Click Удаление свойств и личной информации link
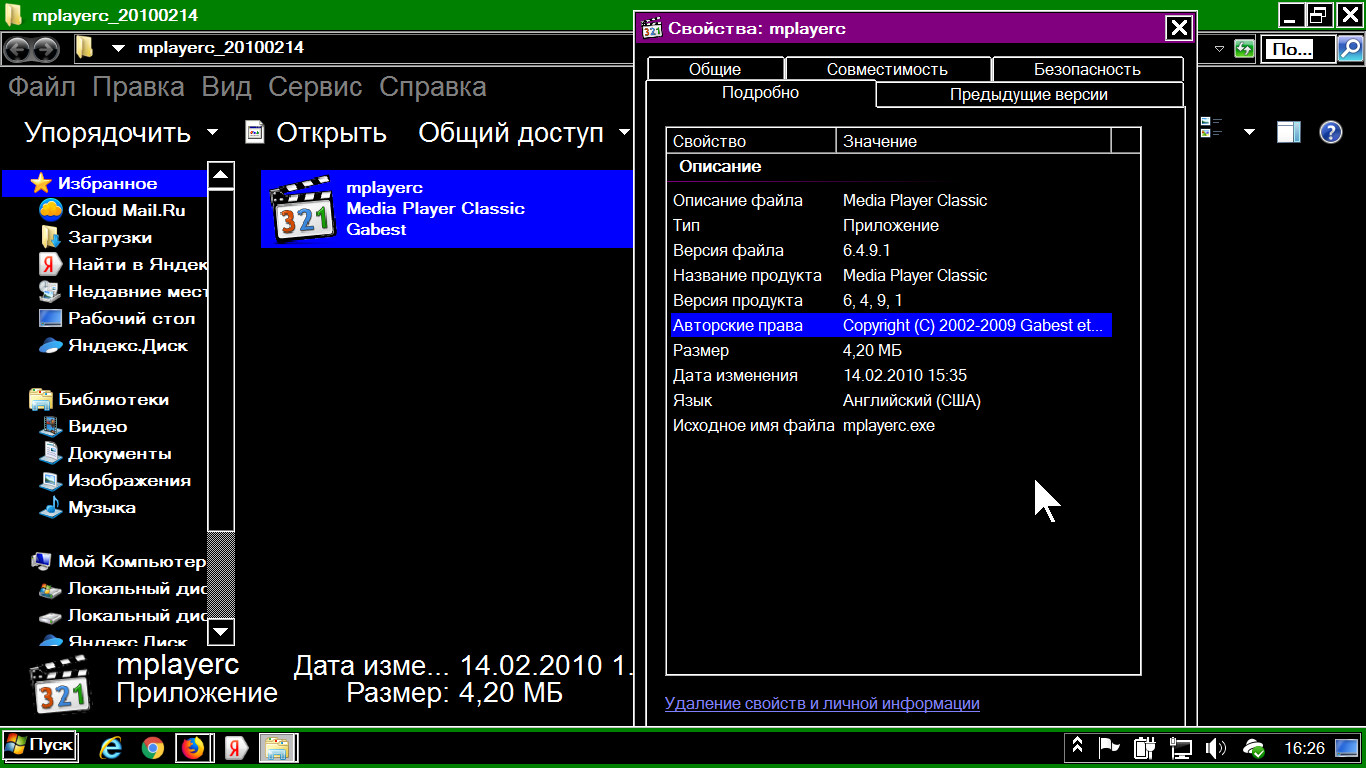Image resolution: width=1366 pixels, height=768 pixels. click(x=822, y=703)
